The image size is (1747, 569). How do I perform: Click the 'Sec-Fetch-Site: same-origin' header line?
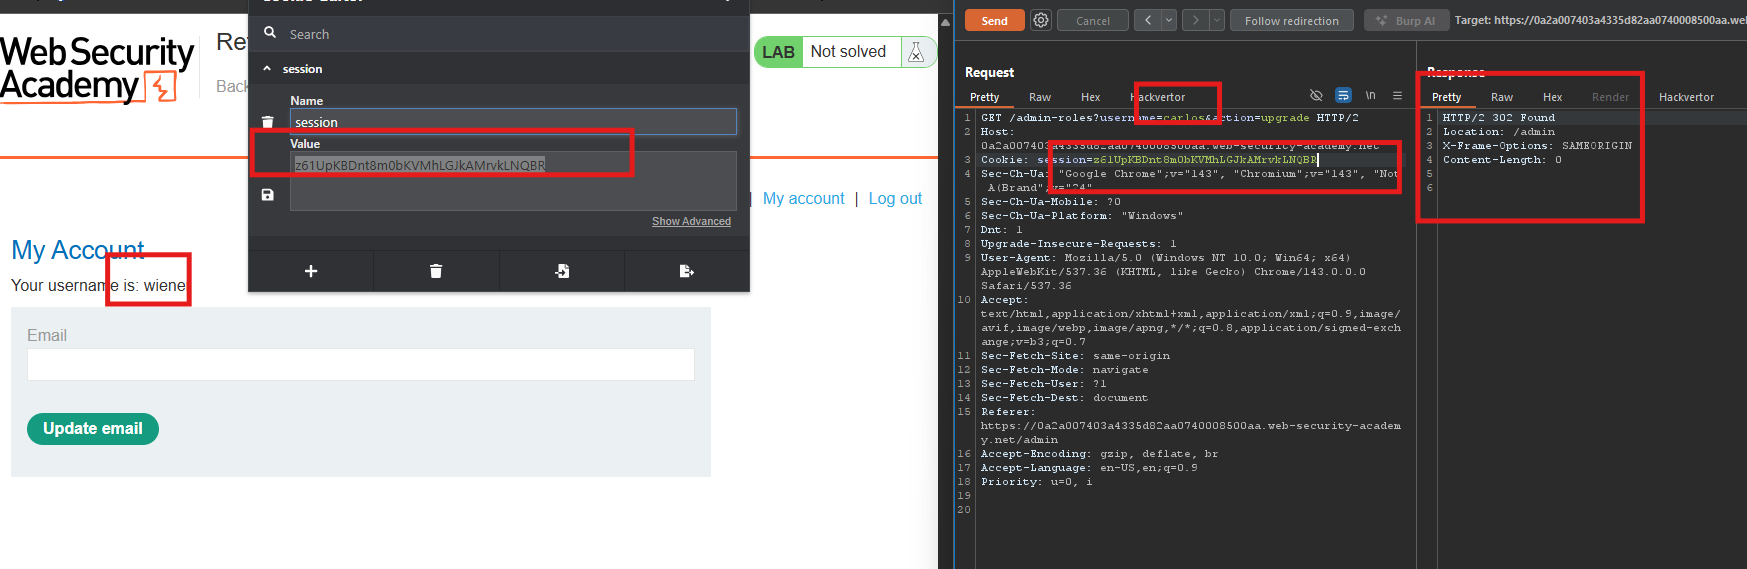click(1075, 356)
